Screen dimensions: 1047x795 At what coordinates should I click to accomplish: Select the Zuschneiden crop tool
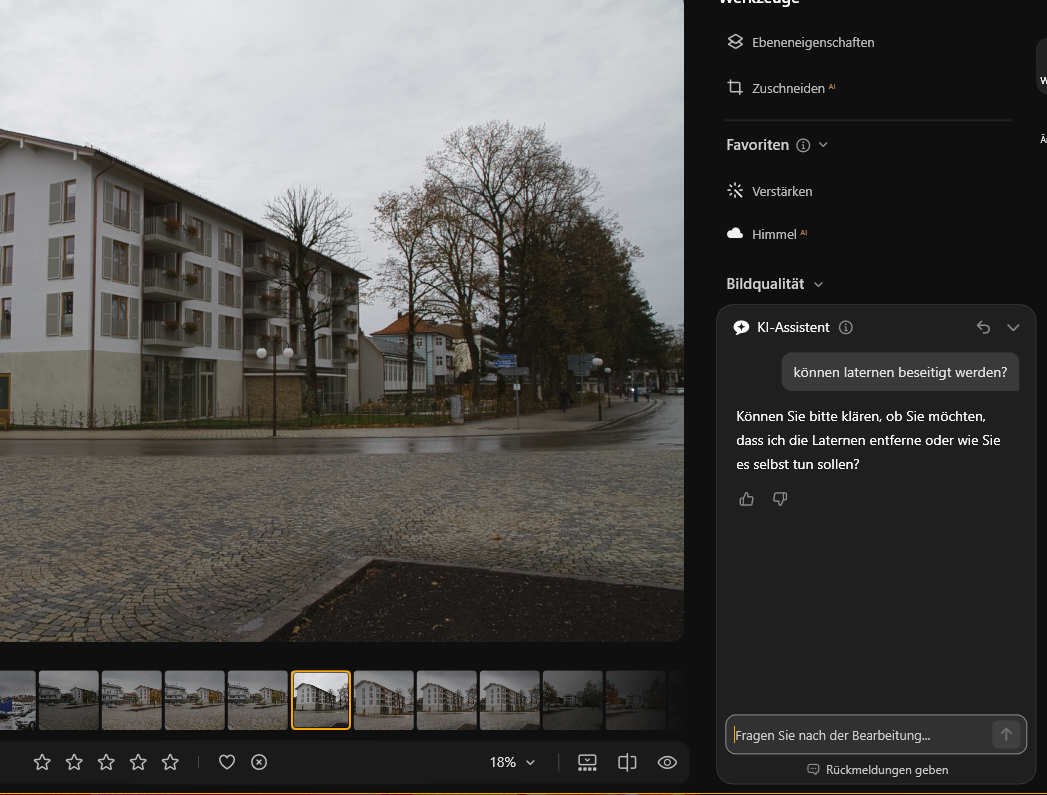[781, 88]
